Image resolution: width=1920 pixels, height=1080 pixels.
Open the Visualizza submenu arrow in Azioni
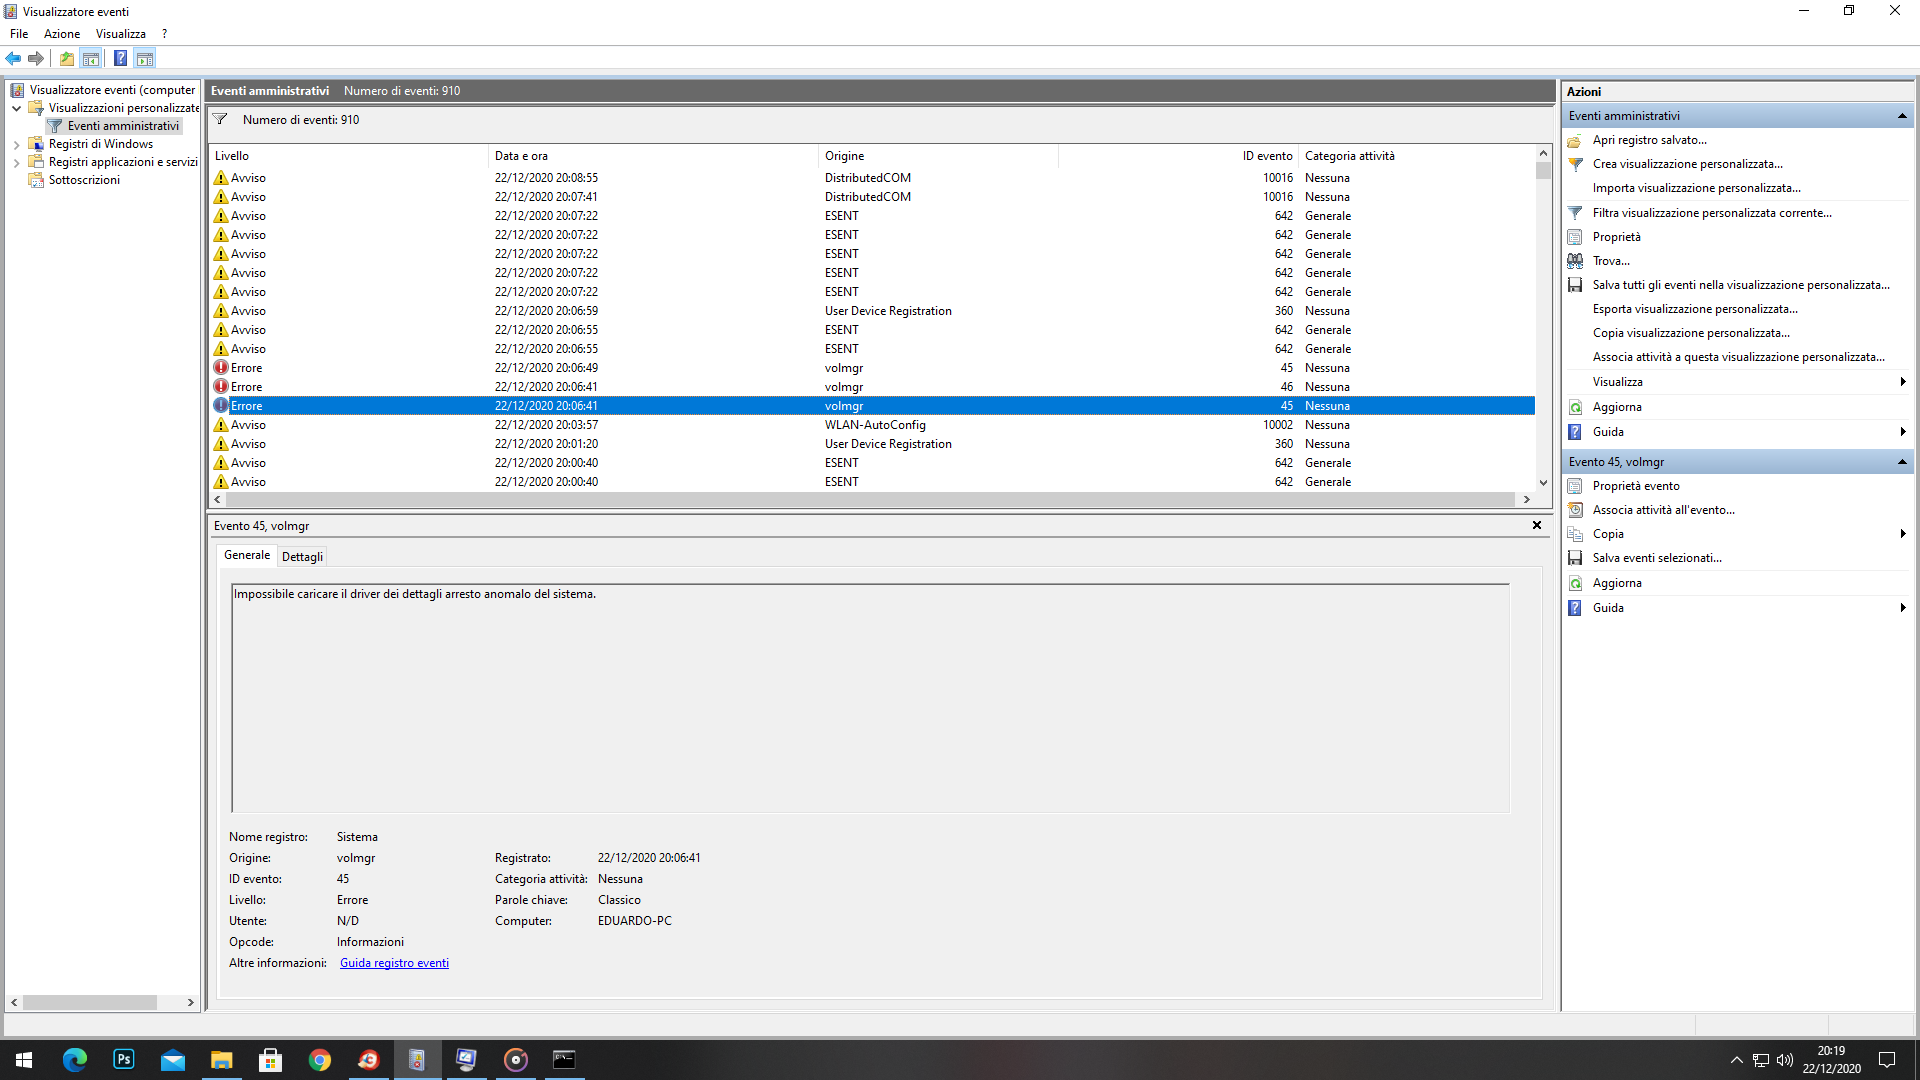(x=1901, y=382)
